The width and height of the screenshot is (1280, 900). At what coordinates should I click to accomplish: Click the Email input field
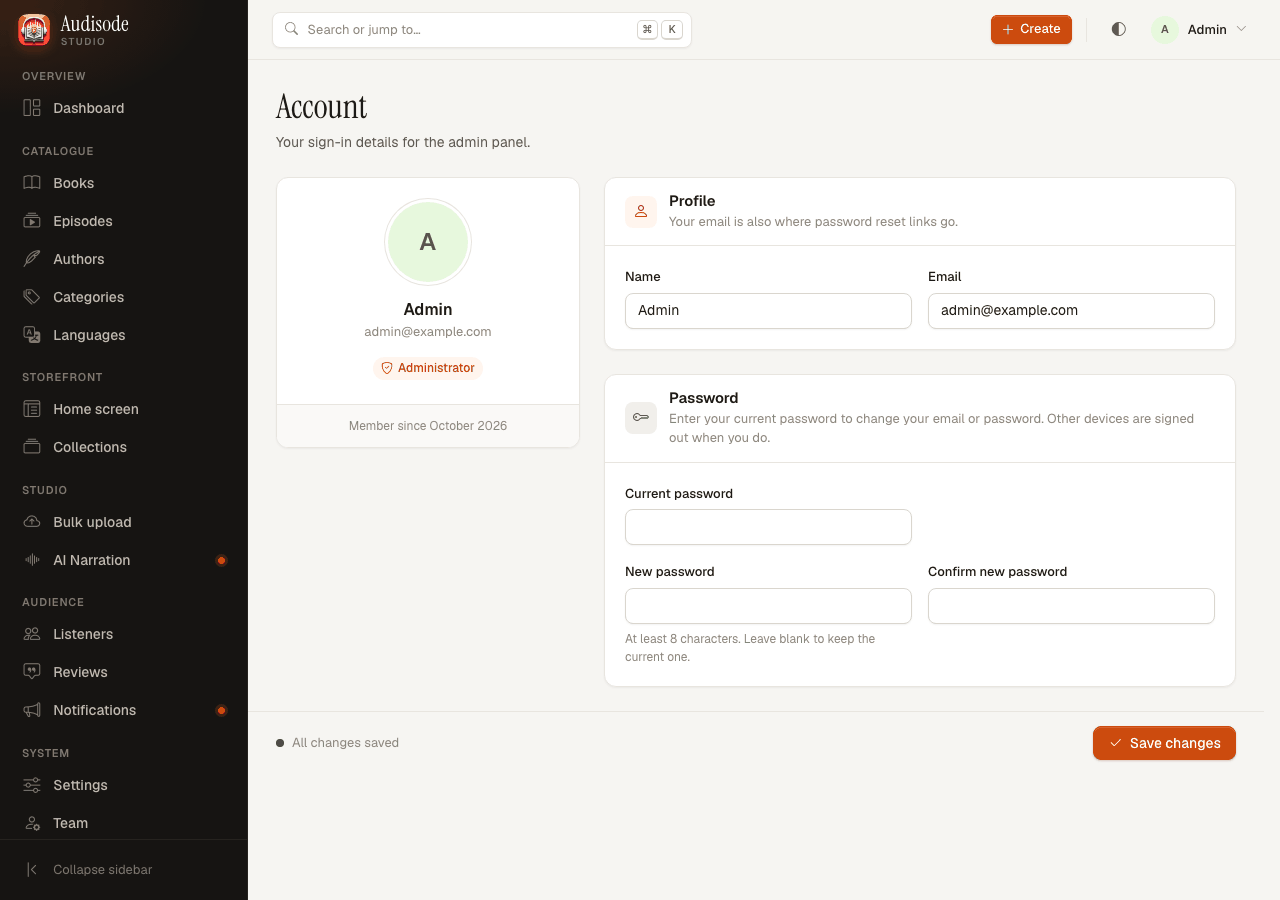[x=1071, y=311]
